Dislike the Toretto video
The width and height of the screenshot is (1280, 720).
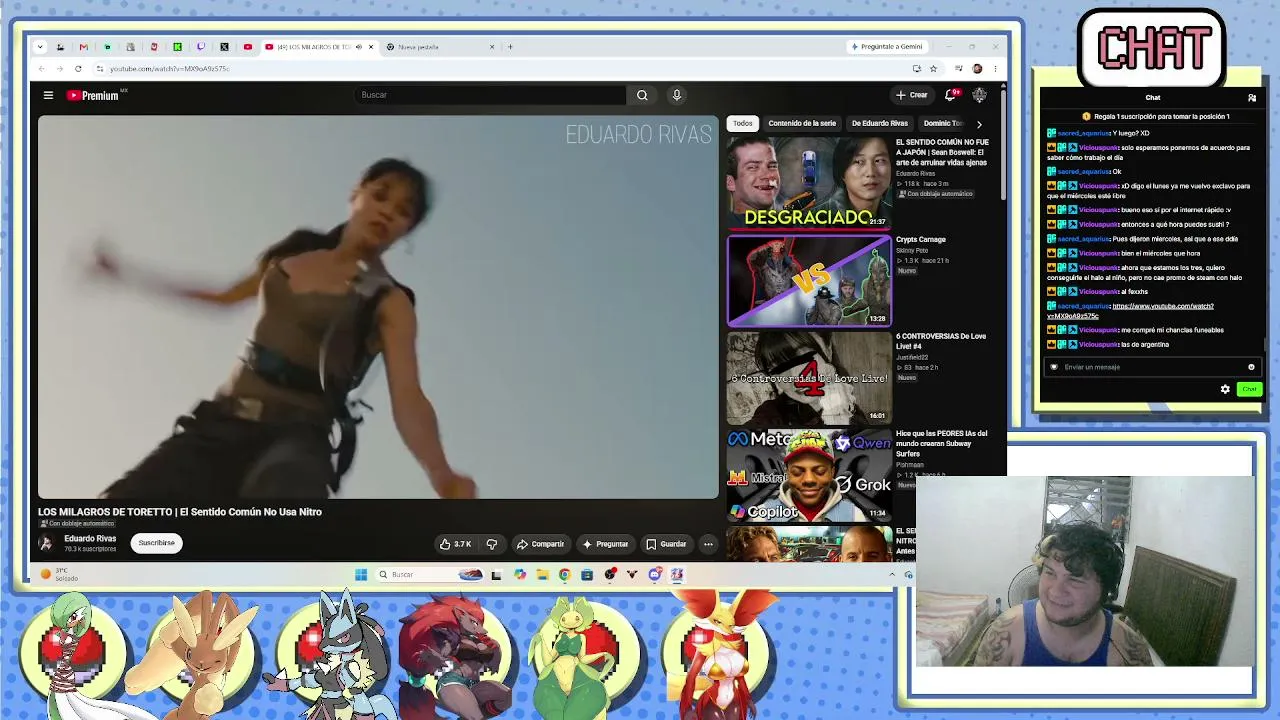tap(491, 544)
